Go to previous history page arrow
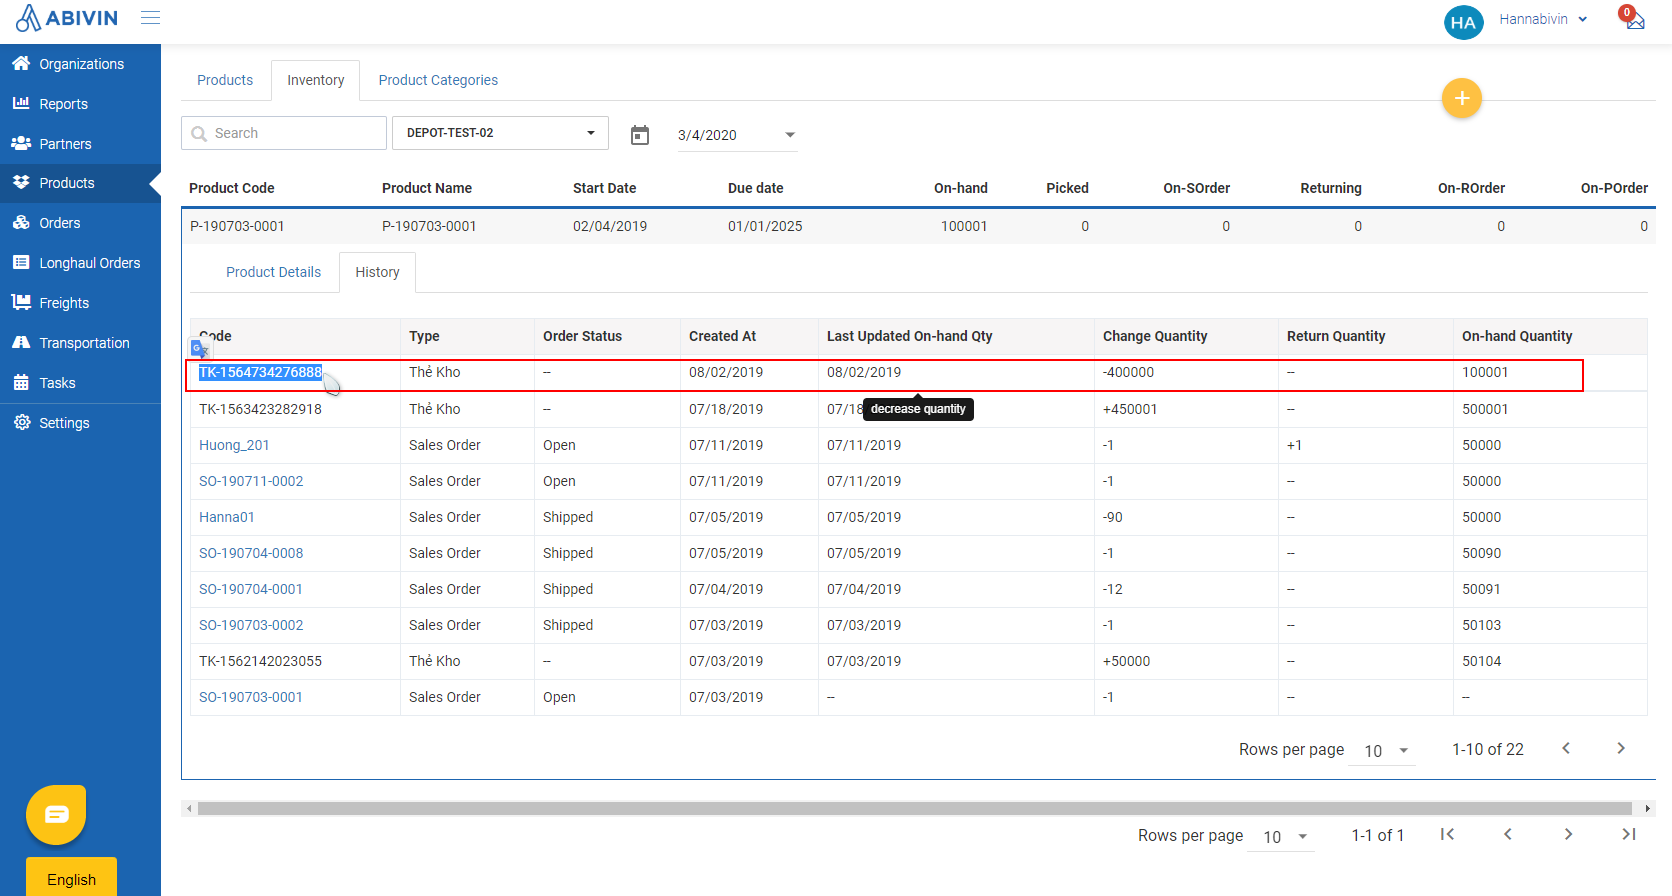Image resolution: width=1672 pixels, height=896 pixels. tap(1566, 748)
